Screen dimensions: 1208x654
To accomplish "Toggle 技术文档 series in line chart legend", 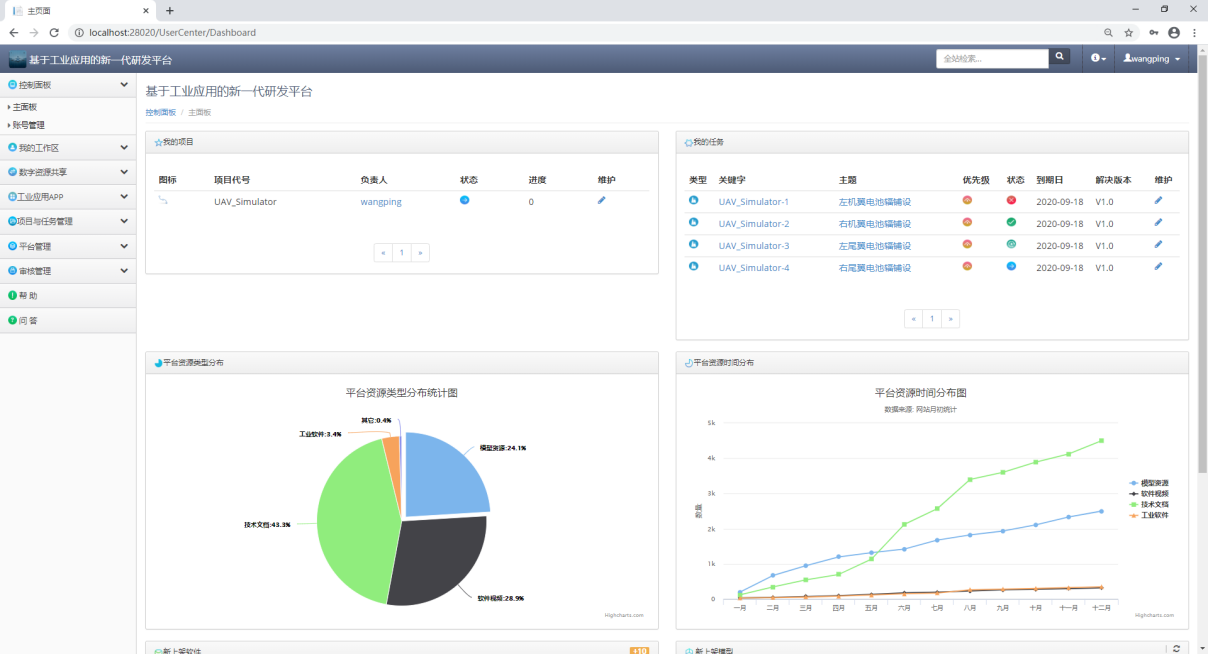I will (1148, 505).
